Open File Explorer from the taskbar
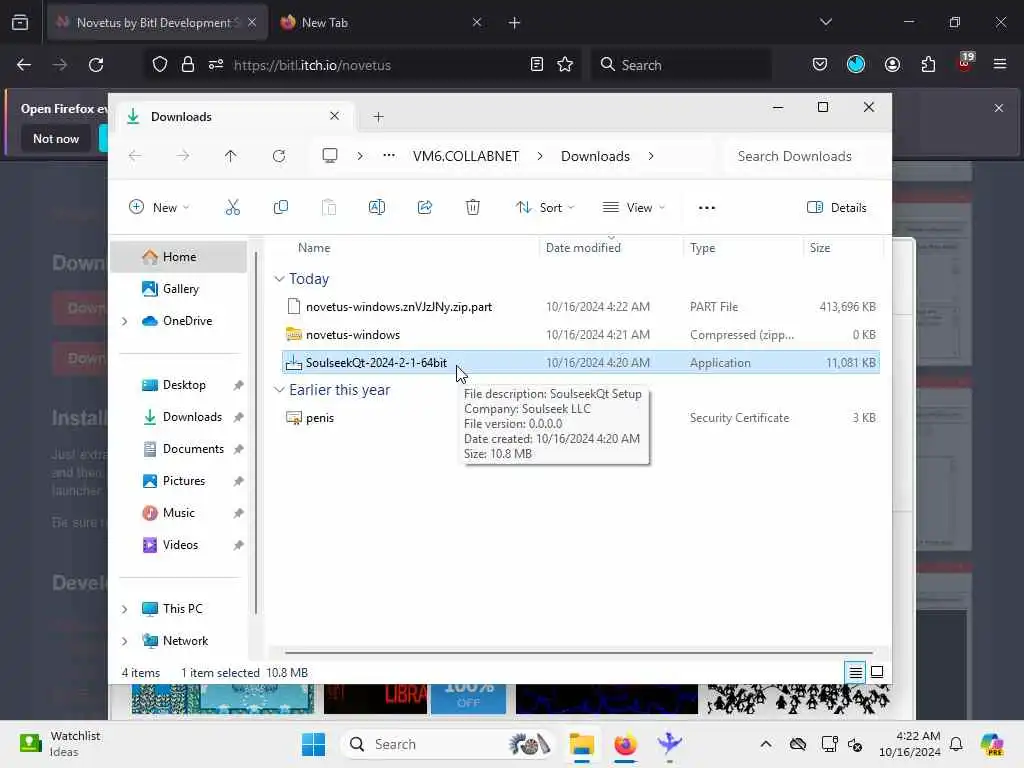Screen dimensions: 1024x768 click(x=581, y=744)
